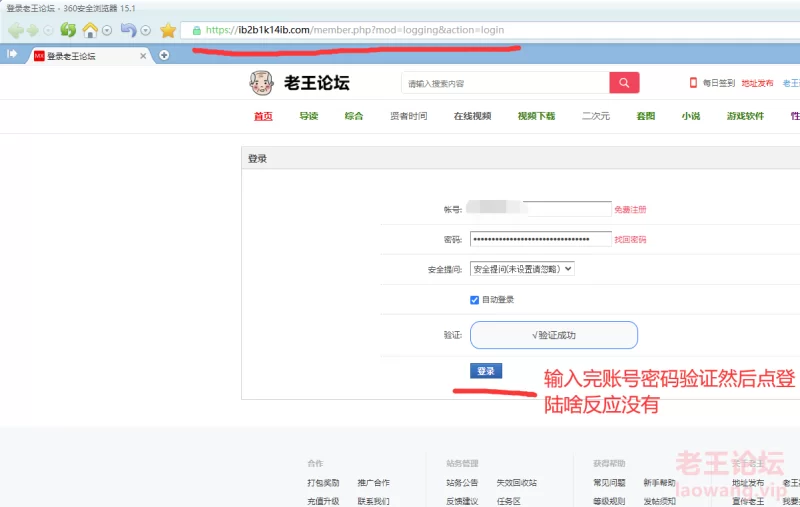Open the 视频下载 navigation item

coord(536,116)
